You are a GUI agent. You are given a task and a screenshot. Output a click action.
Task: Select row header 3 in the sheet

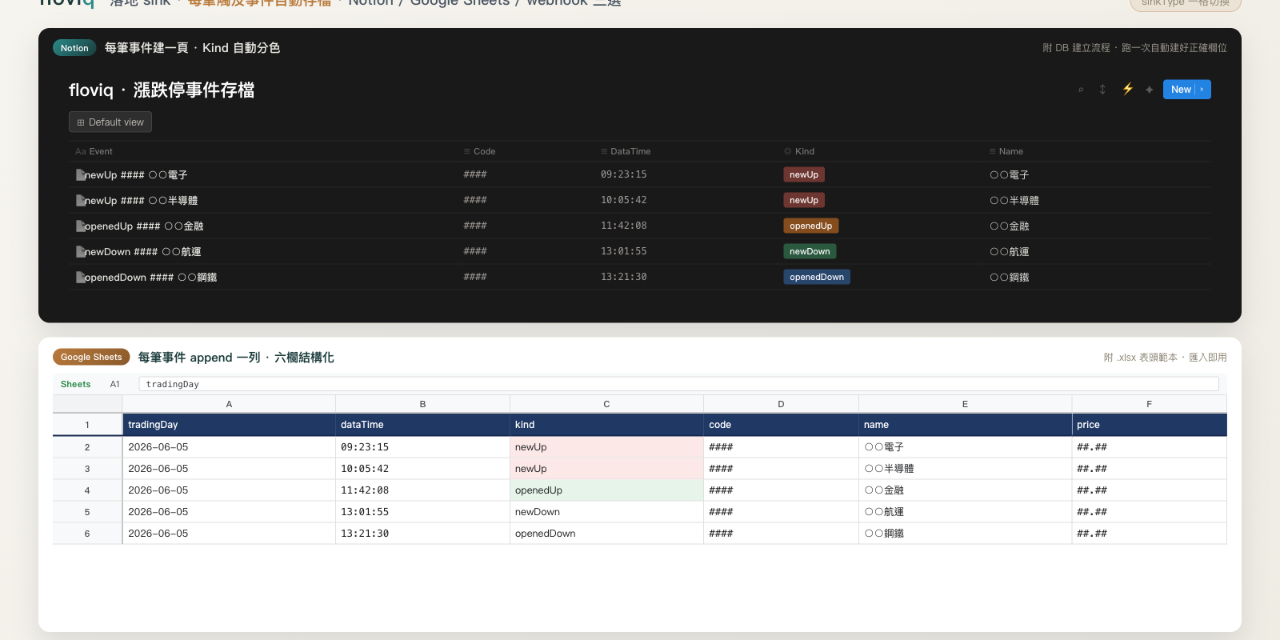point(88,469)
